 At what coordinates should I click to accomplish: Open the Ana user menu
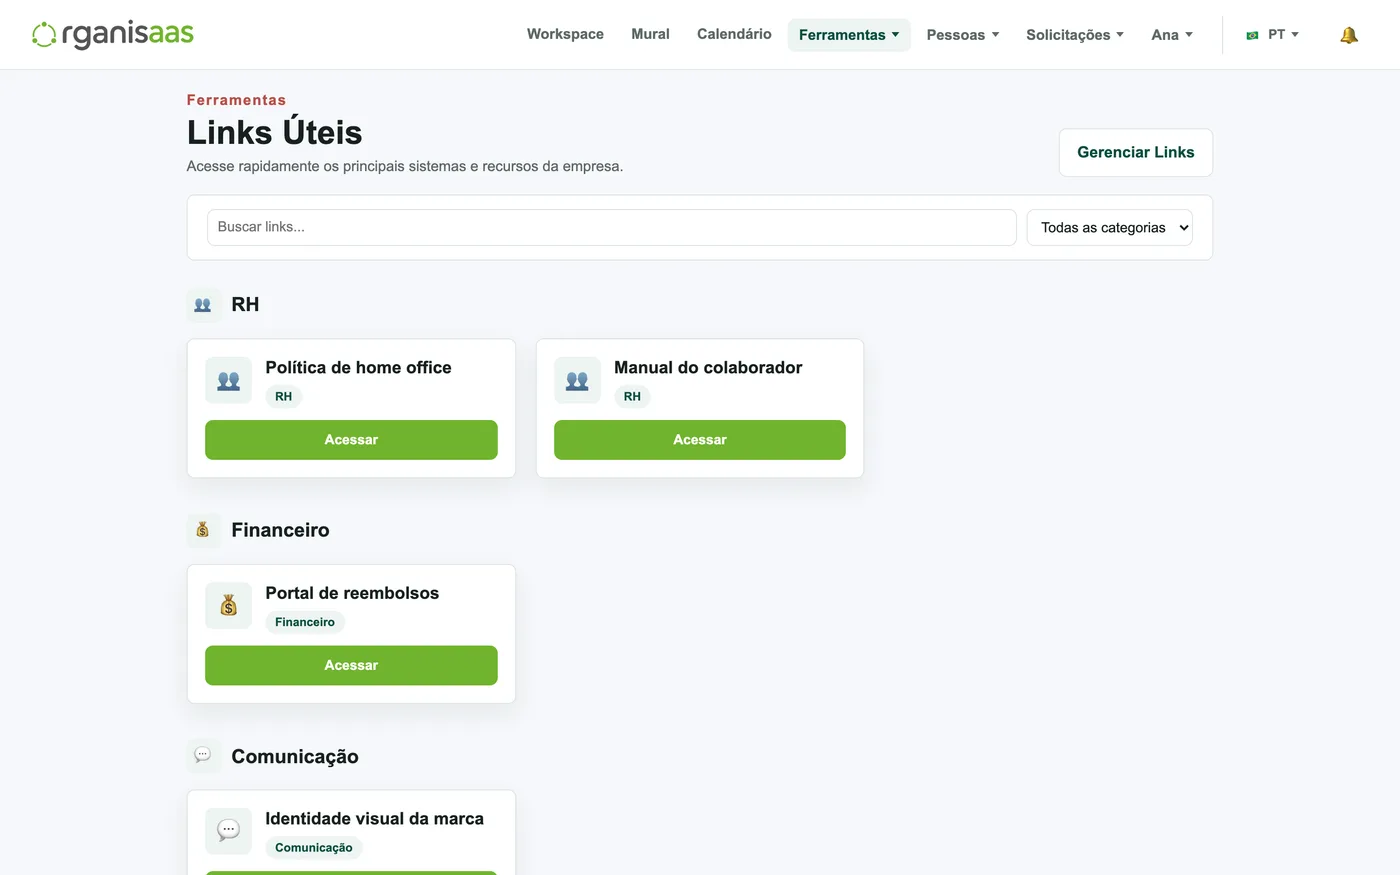pos(1172,35)
